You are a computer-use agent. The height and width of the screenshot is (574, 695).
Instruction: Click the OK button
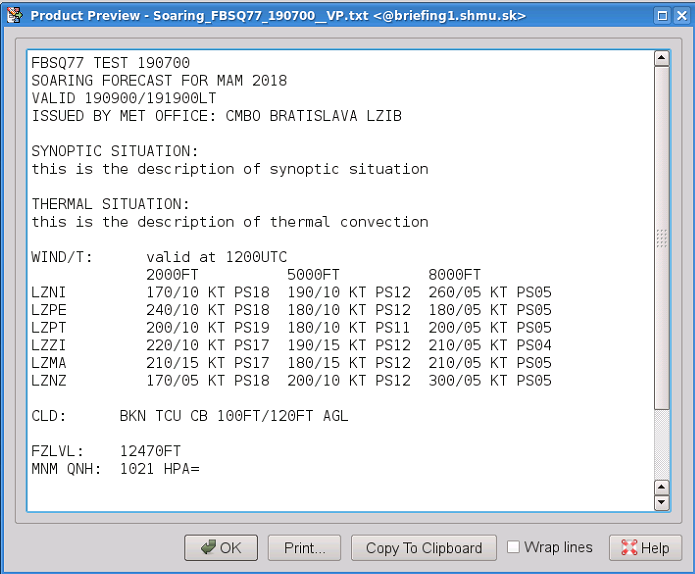(x=221, y=548)
